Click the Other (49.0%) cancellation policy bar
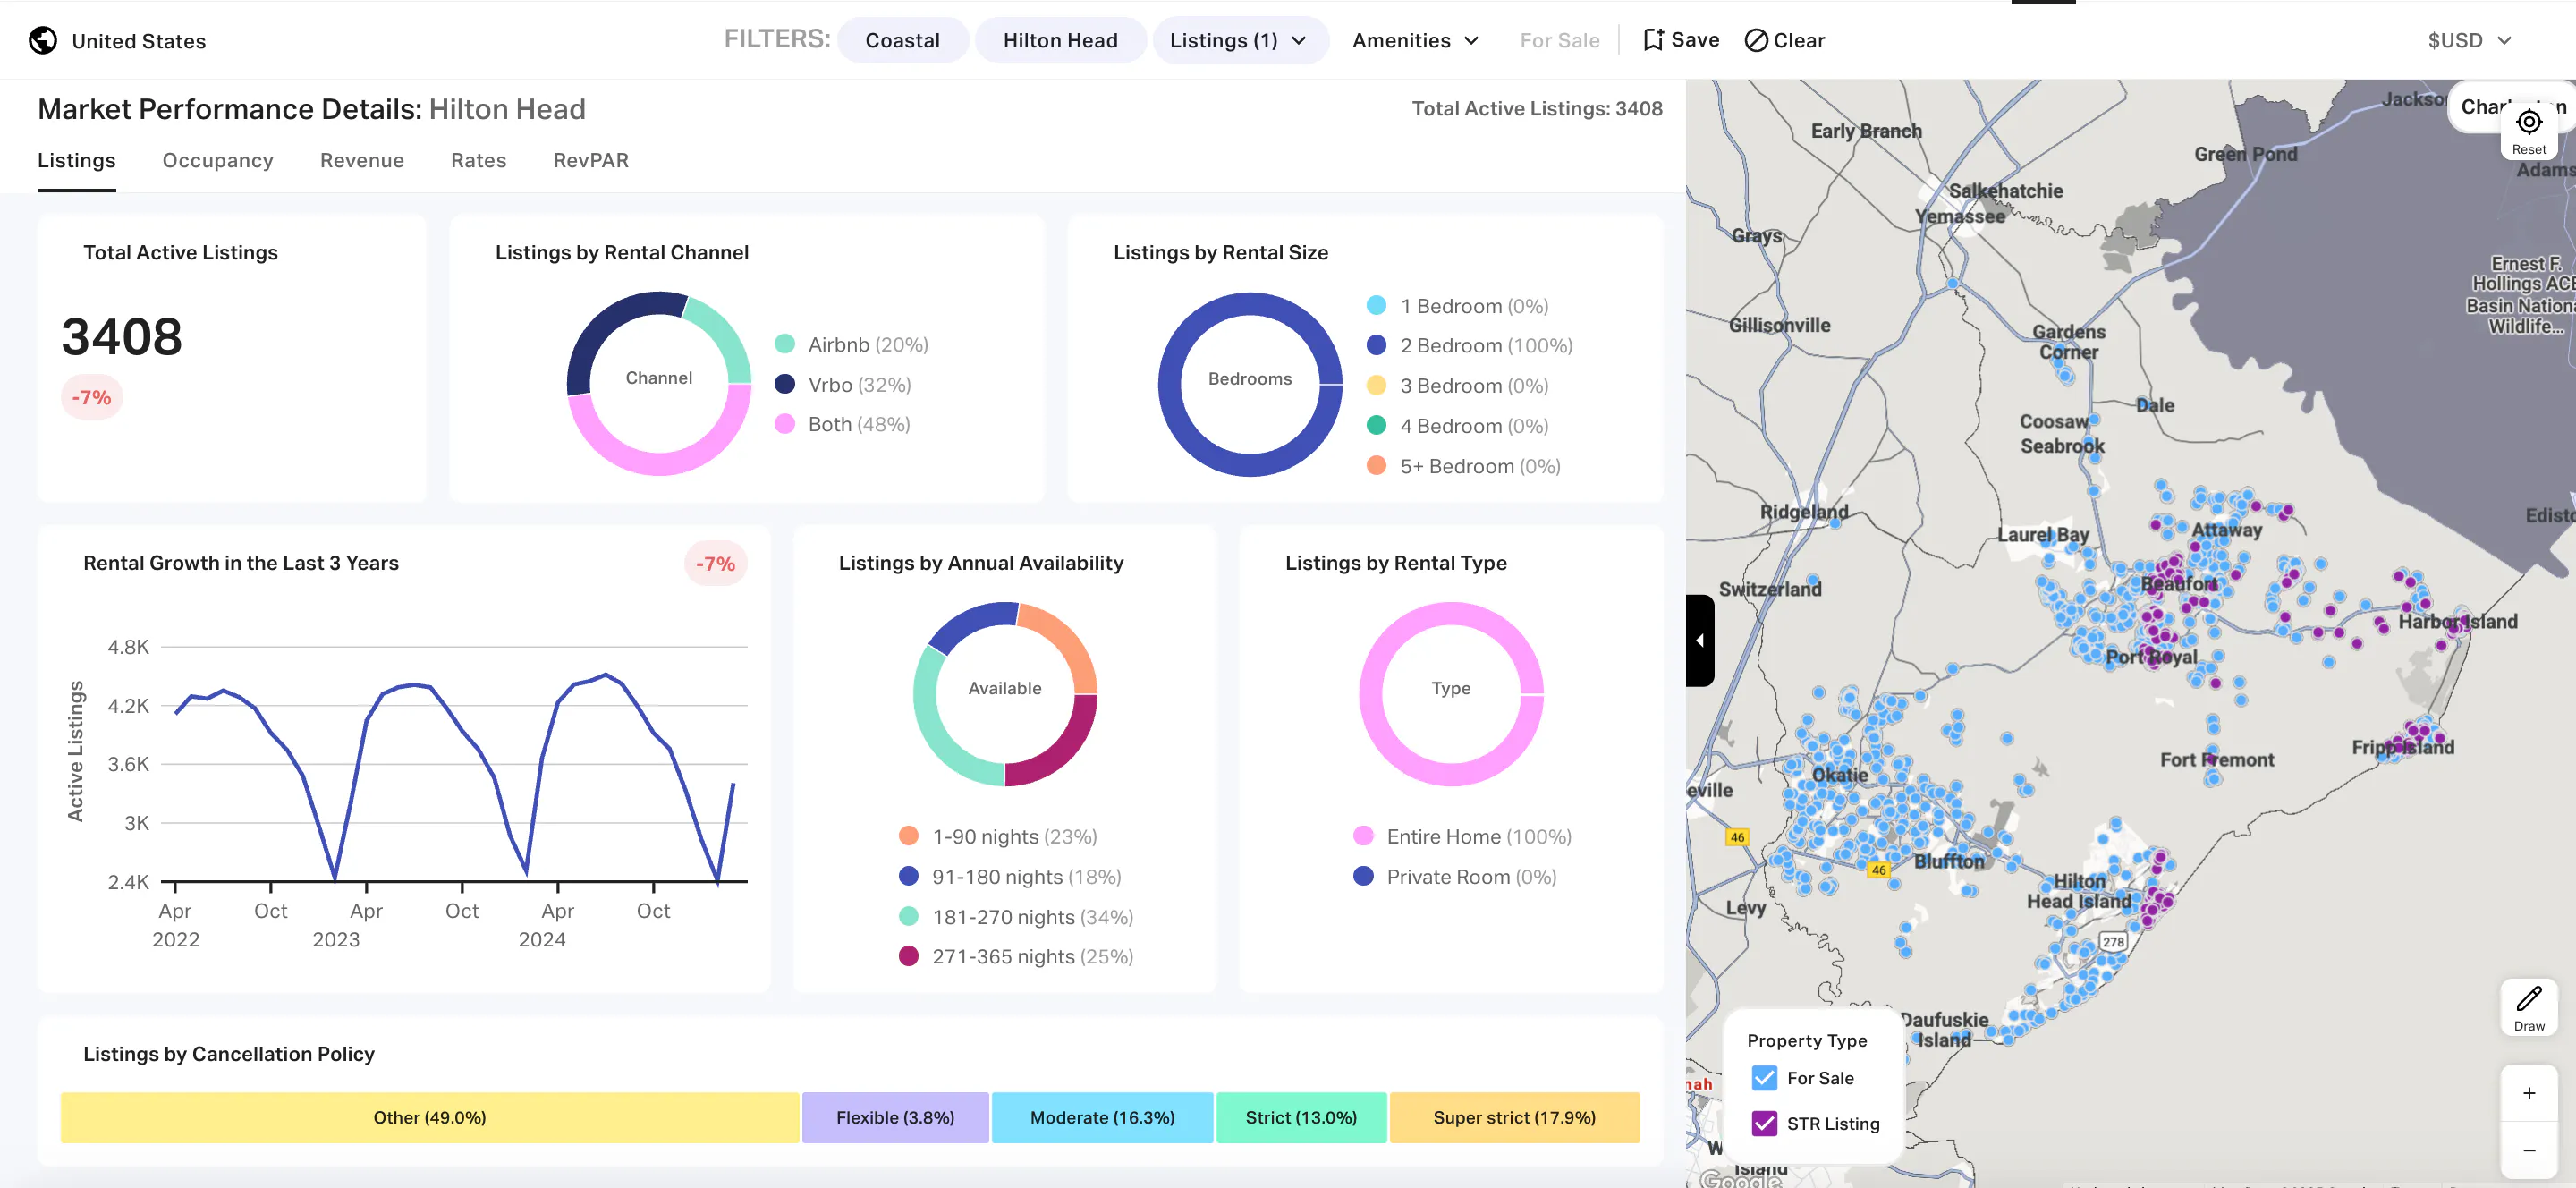 (430, 1117)
